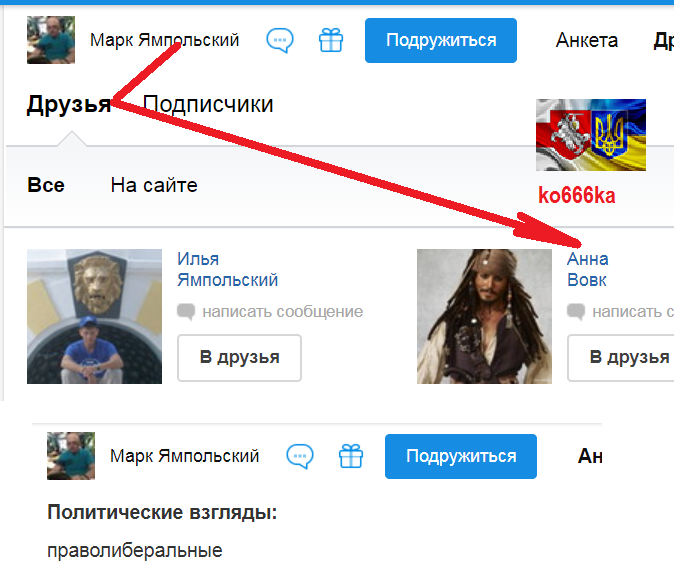Open Илья Ямпольский's profile name link
674x584 pixels.
click(227, 270)
